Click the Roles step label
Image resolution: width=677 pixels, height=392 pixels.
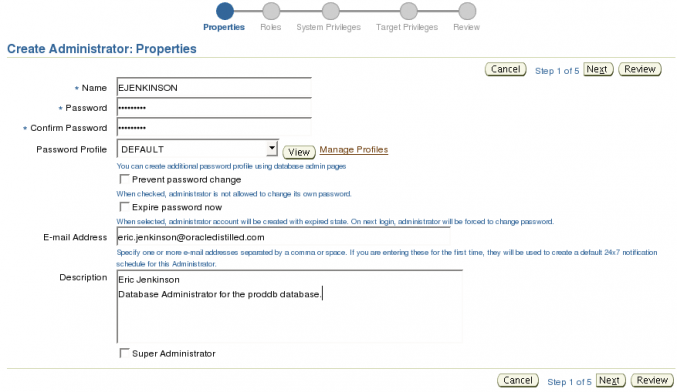coord(271,27)
